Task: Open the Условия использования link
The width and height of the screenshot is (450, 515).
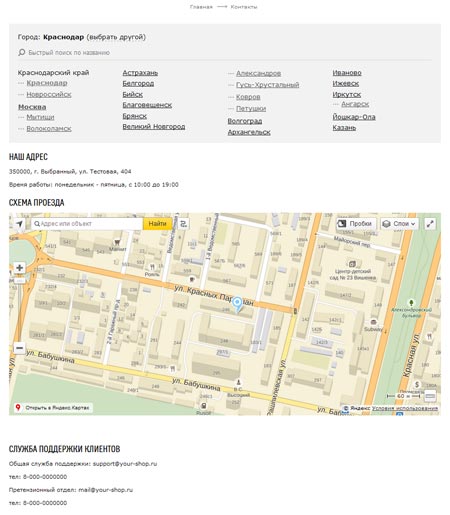Action: pos(405,408)
